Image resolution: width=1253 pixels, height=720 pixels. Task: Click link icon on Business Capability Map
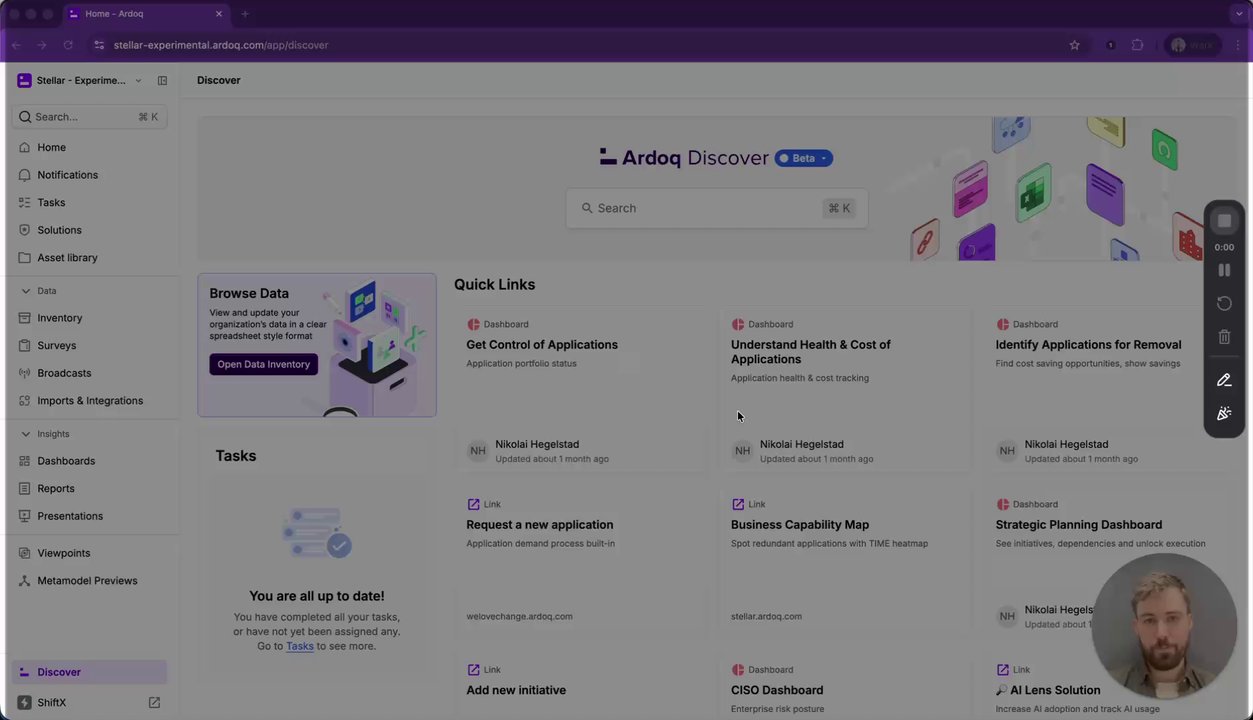point(738,504)
